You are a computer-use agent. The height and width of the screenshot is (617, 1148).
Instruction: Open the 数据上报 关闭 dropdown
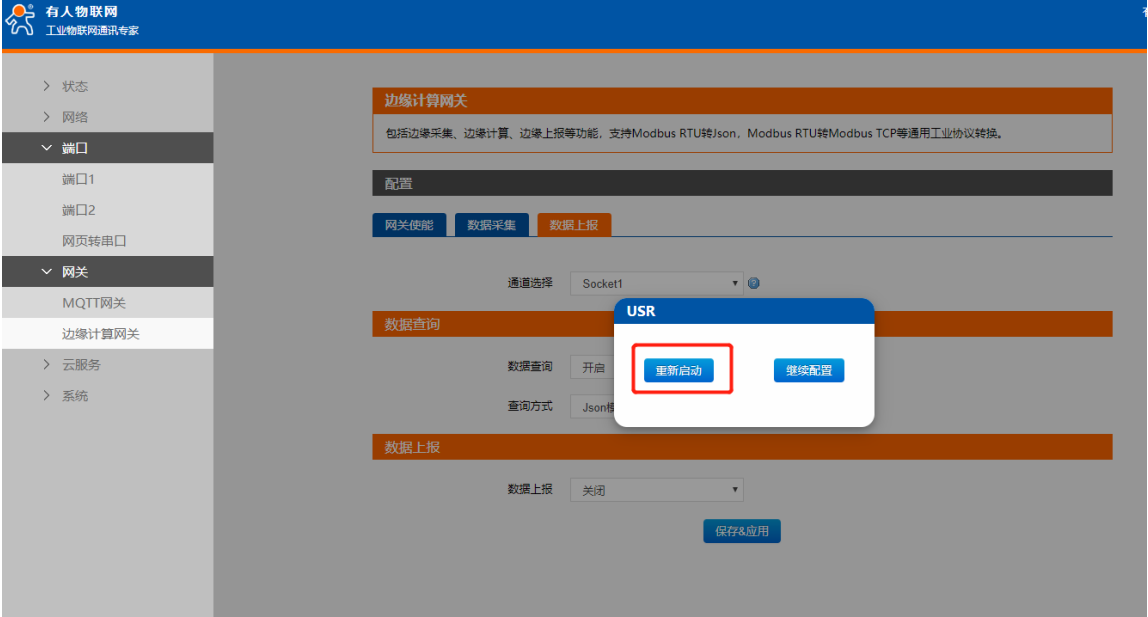[x=657, y=490]
